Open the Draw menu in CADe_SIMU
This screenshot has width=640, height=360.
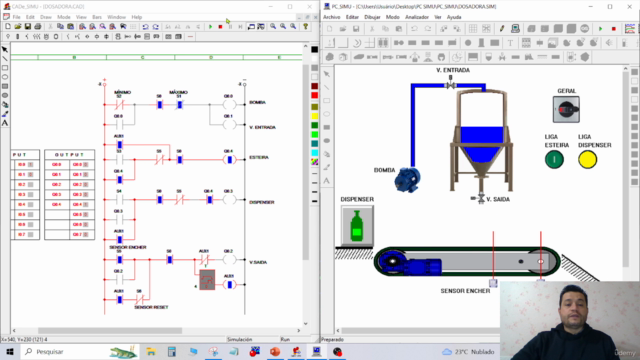tap(46, 17)
